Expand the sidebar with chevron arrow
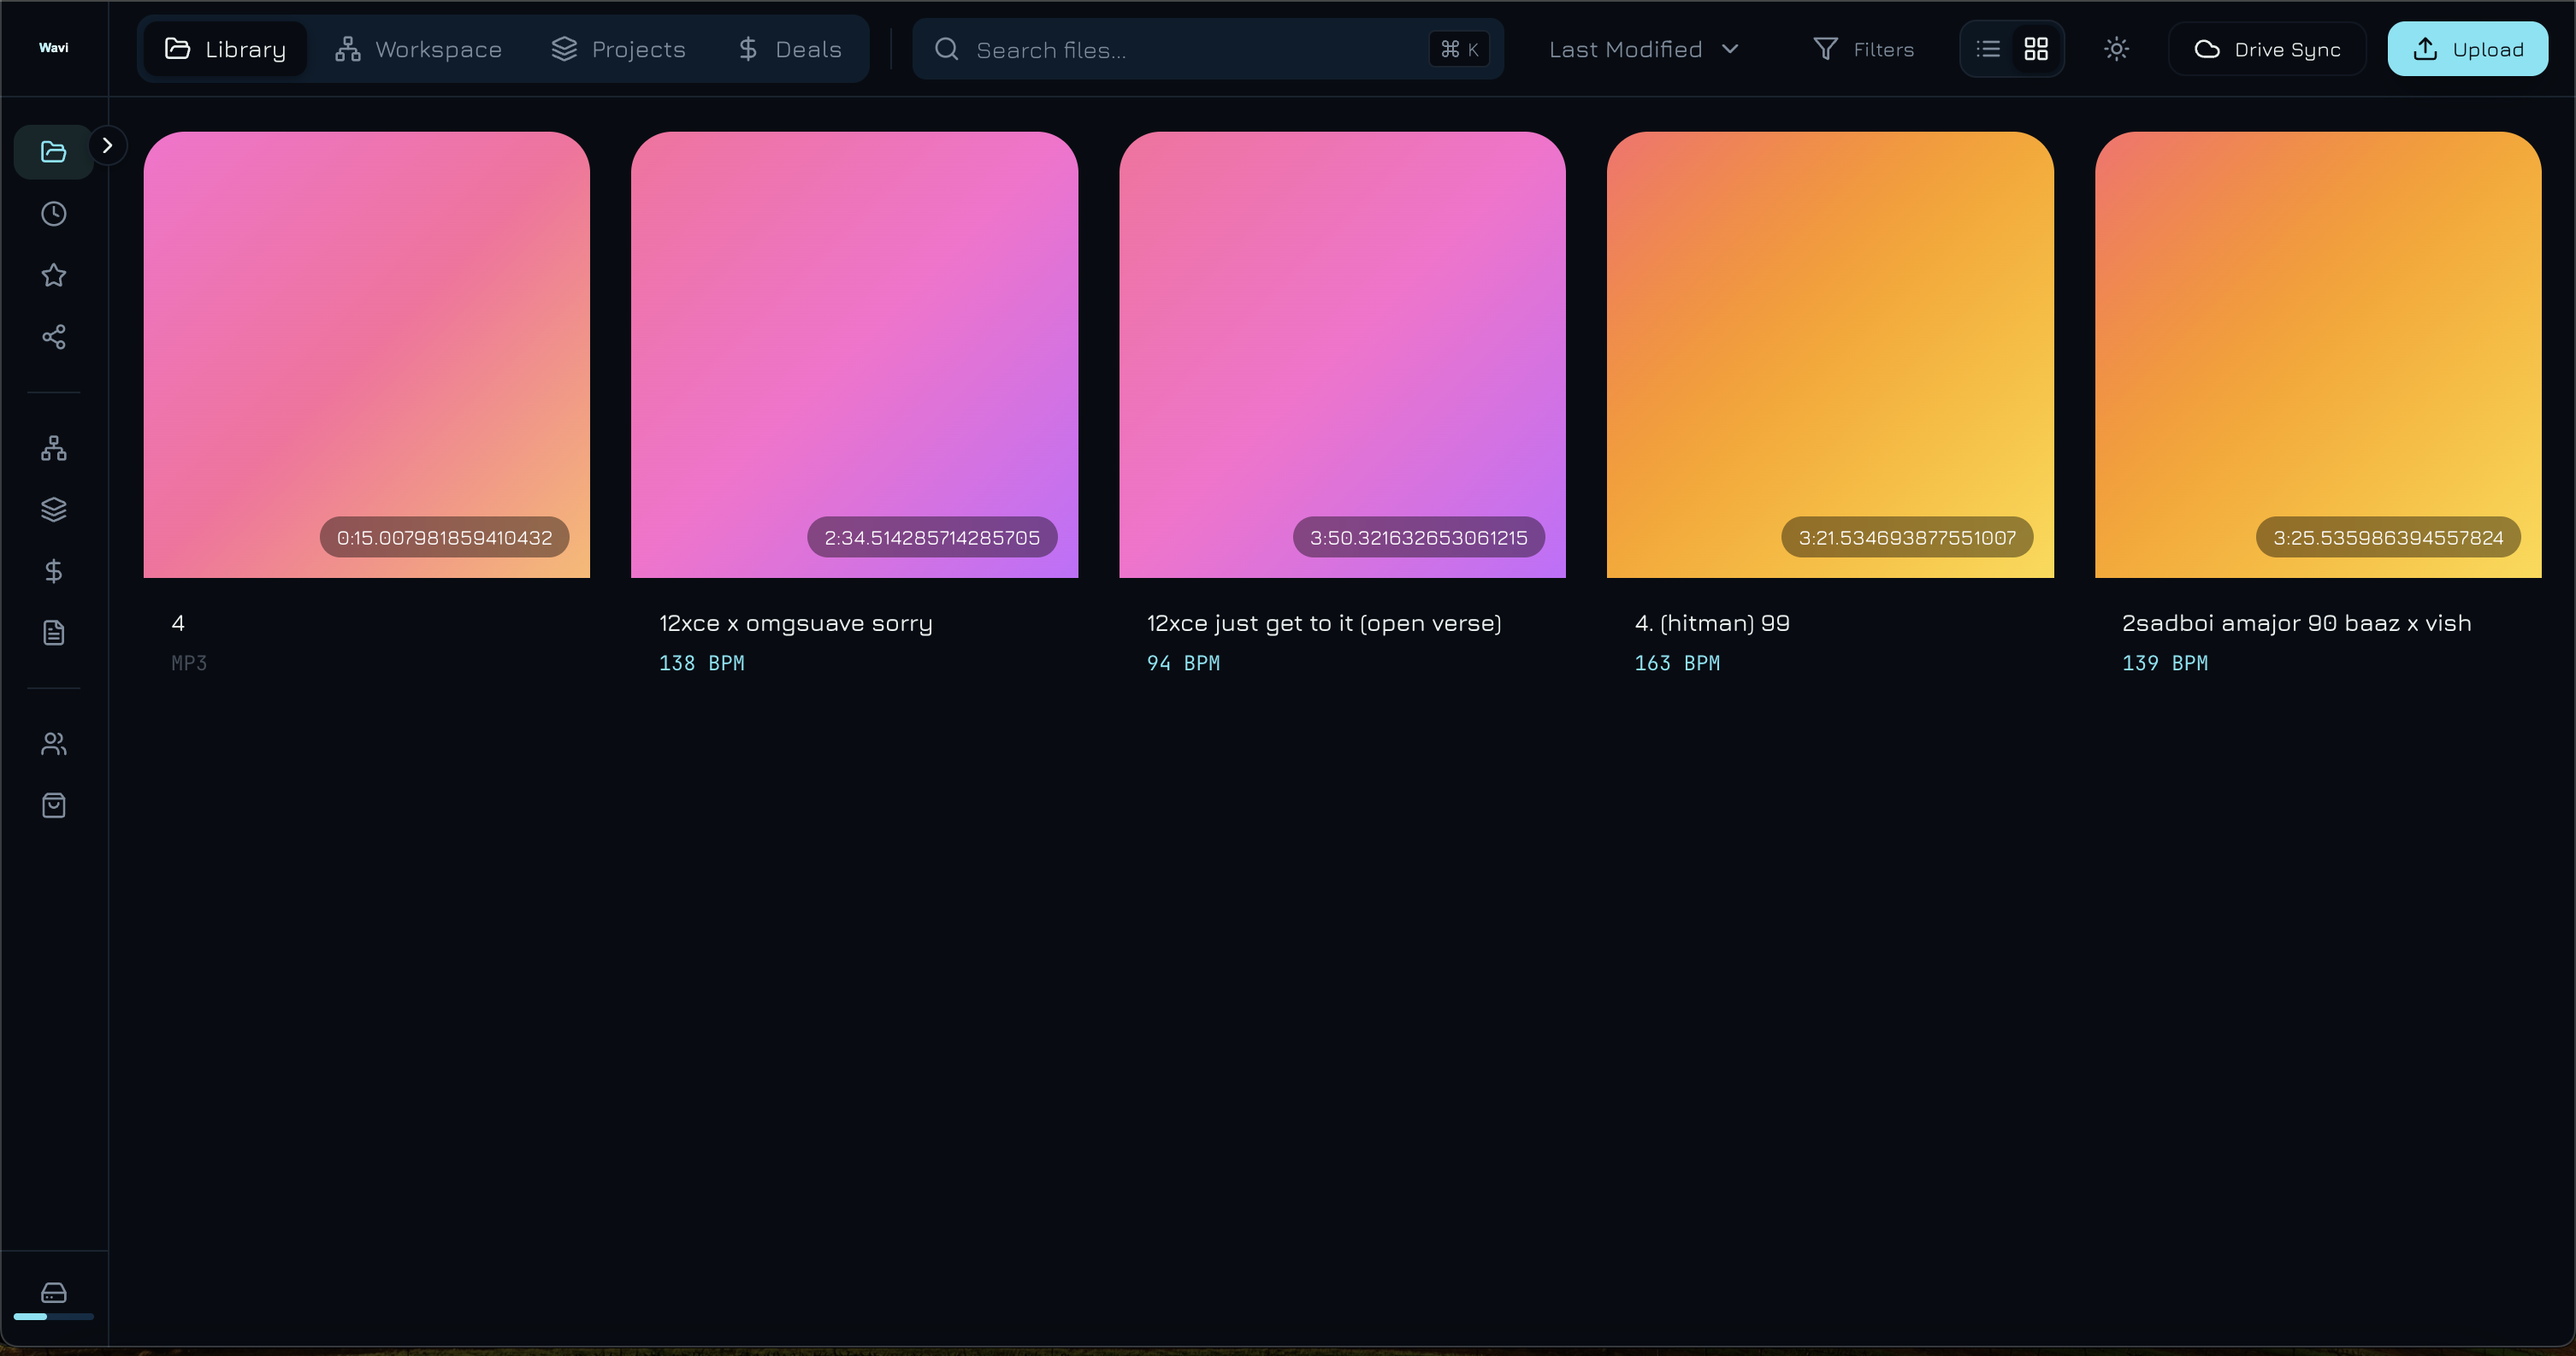 pos(107,146)
